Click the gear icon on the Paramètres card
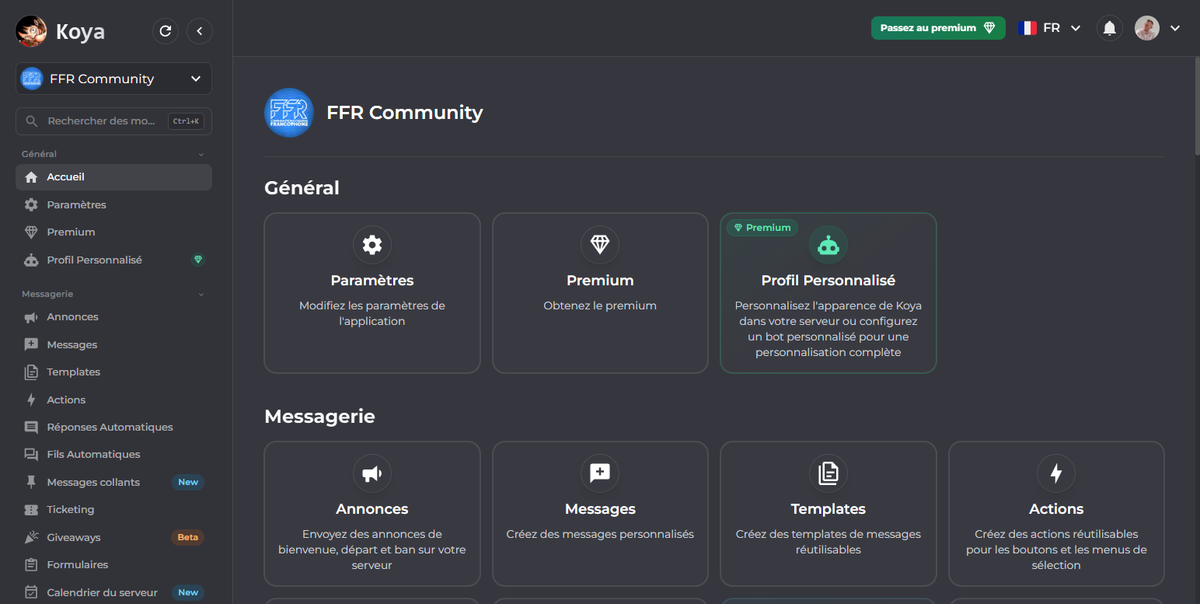The image size is (1200, 604). click(372, 245)
